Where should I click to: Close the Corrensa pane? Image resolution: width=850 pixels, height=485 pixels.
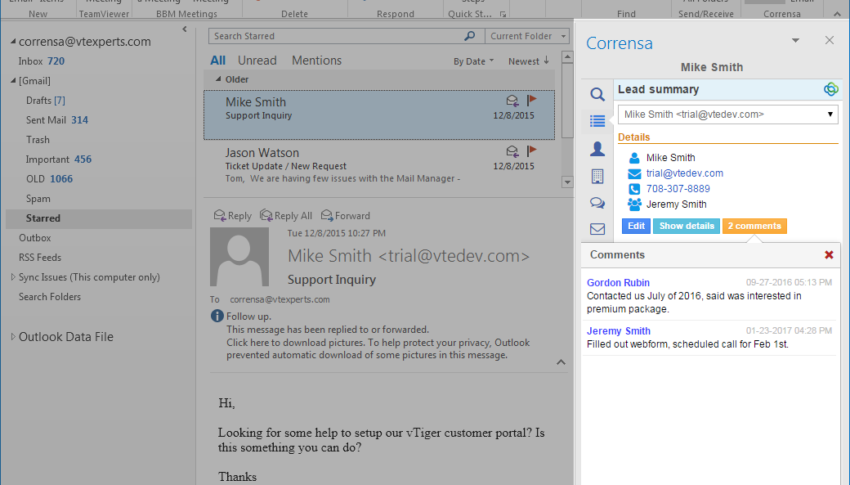[x=829, y=40]
